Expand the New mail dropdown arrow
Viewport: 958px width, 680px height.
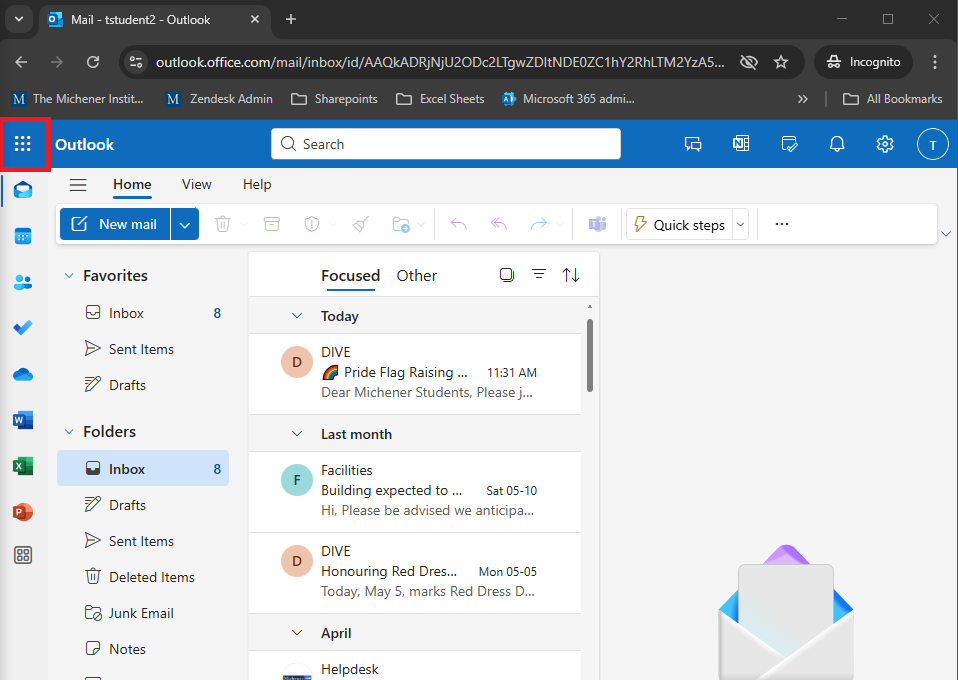coord(185,225)
